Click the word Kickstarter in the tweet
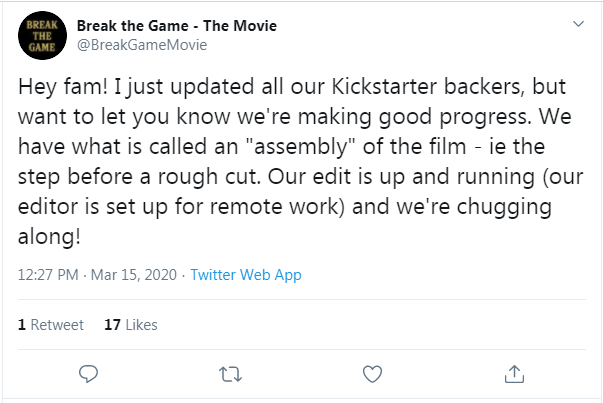Image resolution: width=603 pixels, height=403 pixels. [384, 87]
